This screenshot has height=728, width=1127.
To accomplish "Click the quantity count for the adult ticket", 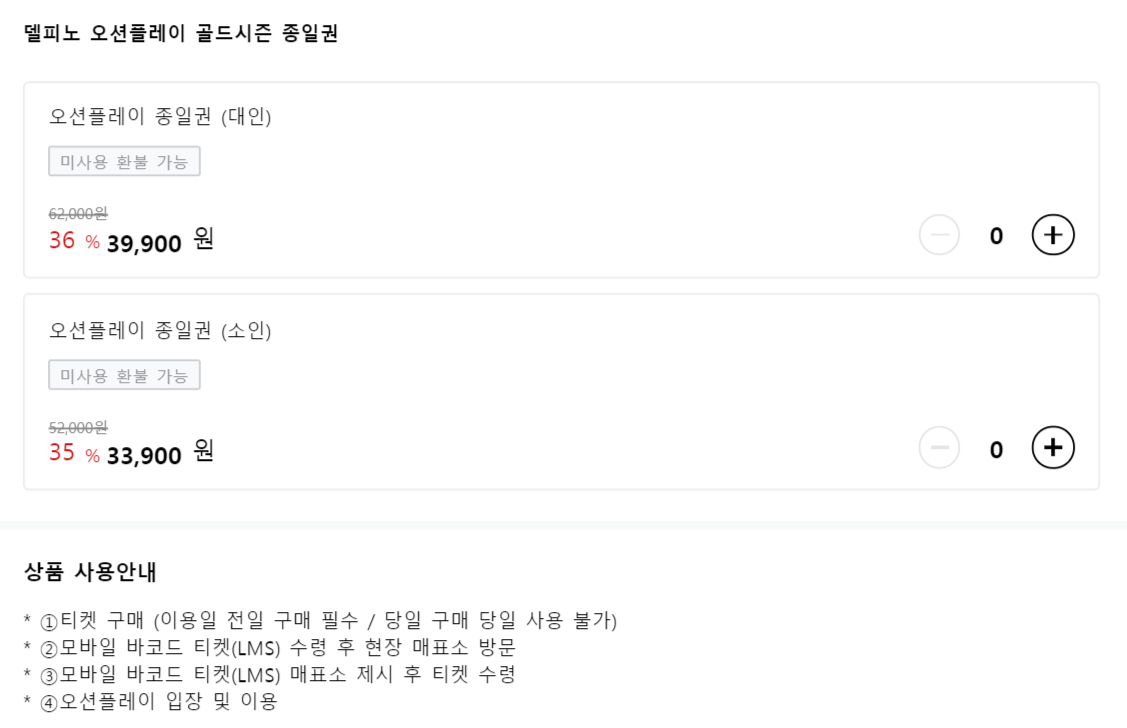I will point(998,235).
